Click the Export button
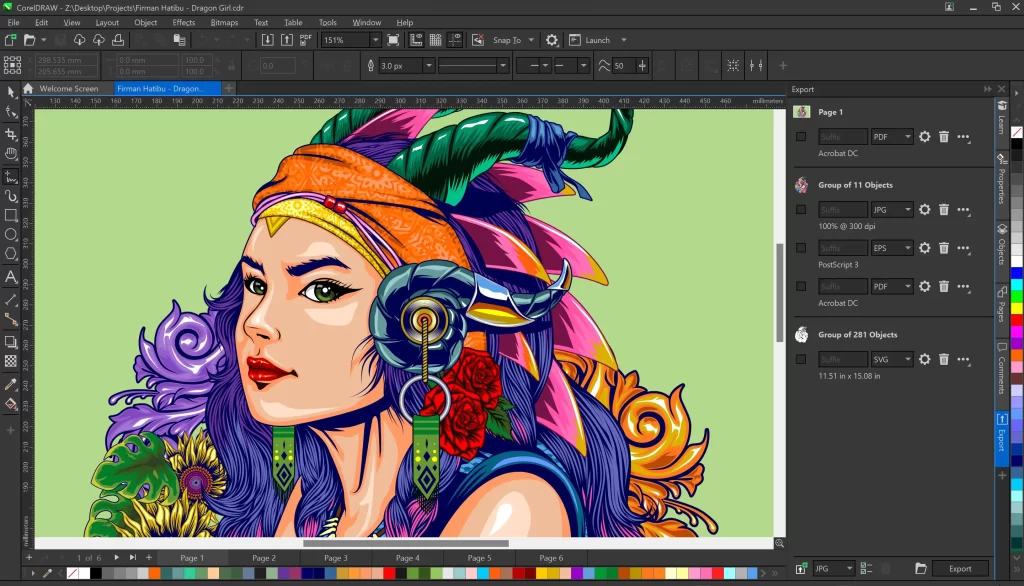The height and width of the screenshot is (586, 1024). pyautogui.click(x=960, y=568)
